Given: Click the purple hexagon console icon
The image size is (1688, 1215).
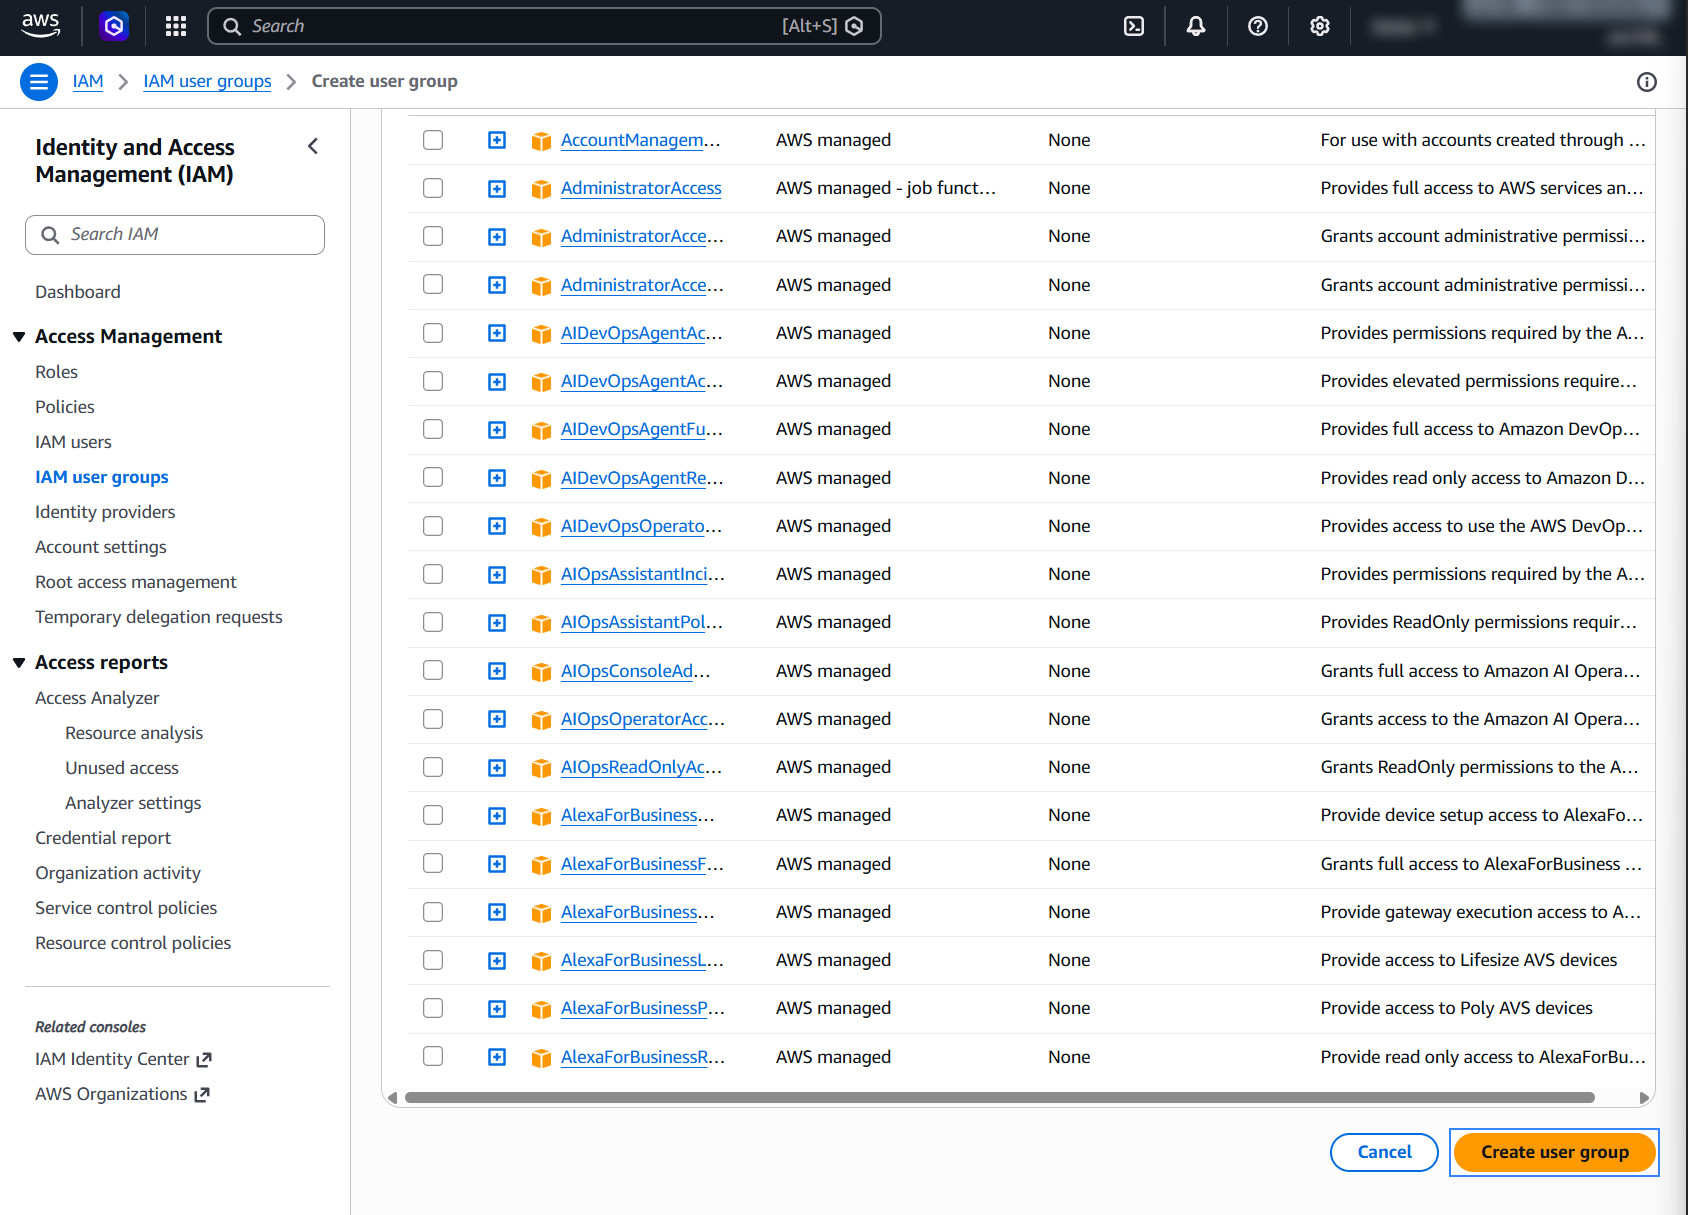Looking at the screenshot, I should (114, 26).
